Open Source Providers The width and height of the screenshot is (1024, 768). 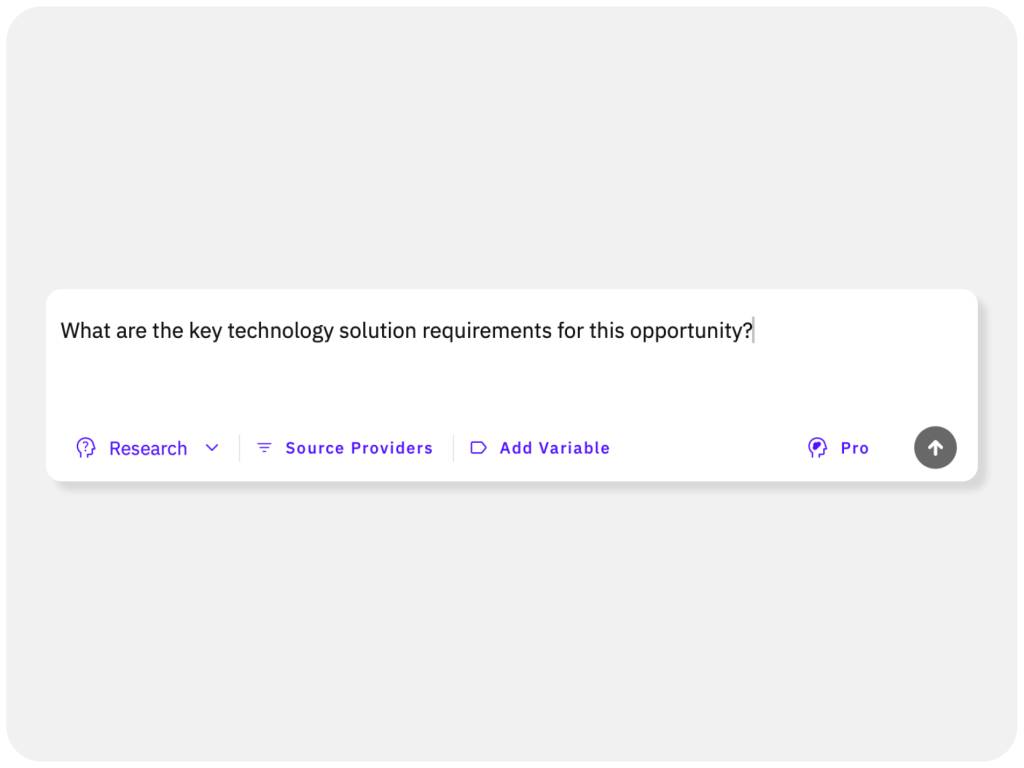[x=359, y=448]
